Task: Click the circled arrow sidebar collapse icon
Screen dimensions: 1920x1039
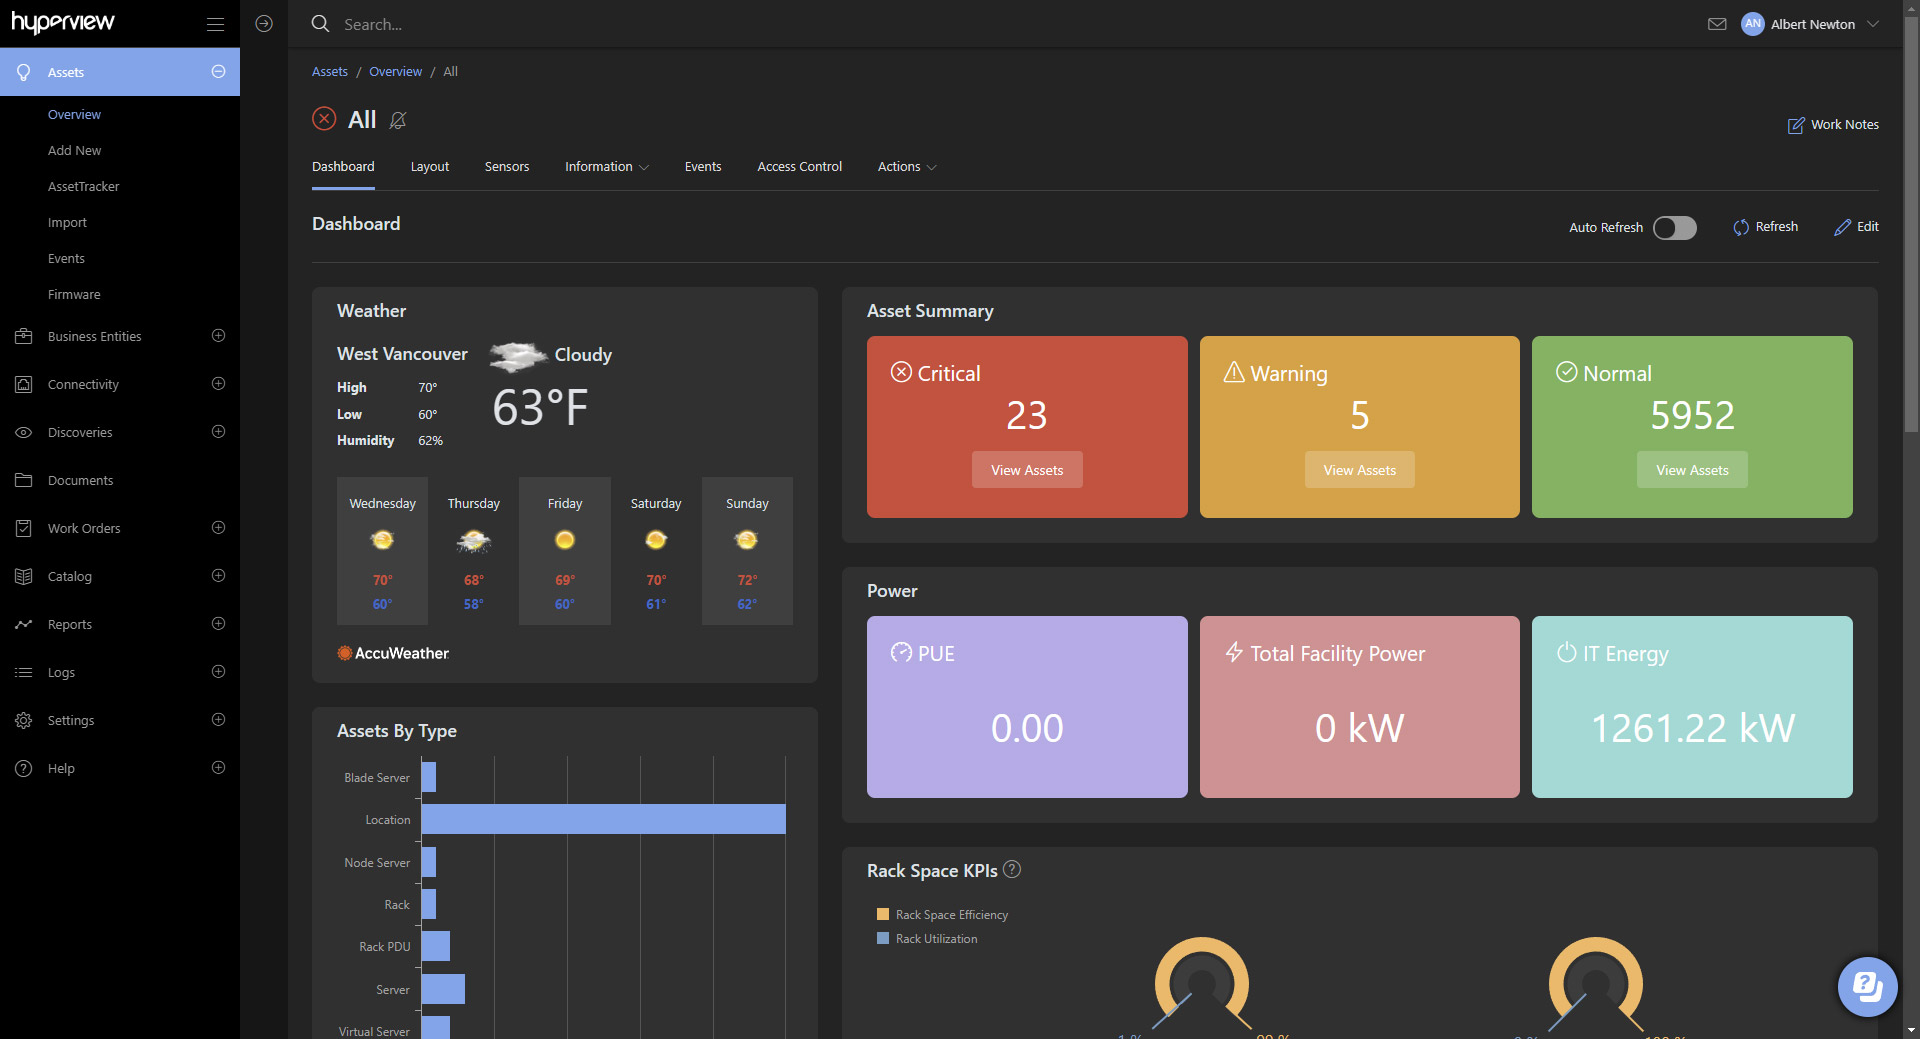Action: pyautogui.click(x=264, y=24)
